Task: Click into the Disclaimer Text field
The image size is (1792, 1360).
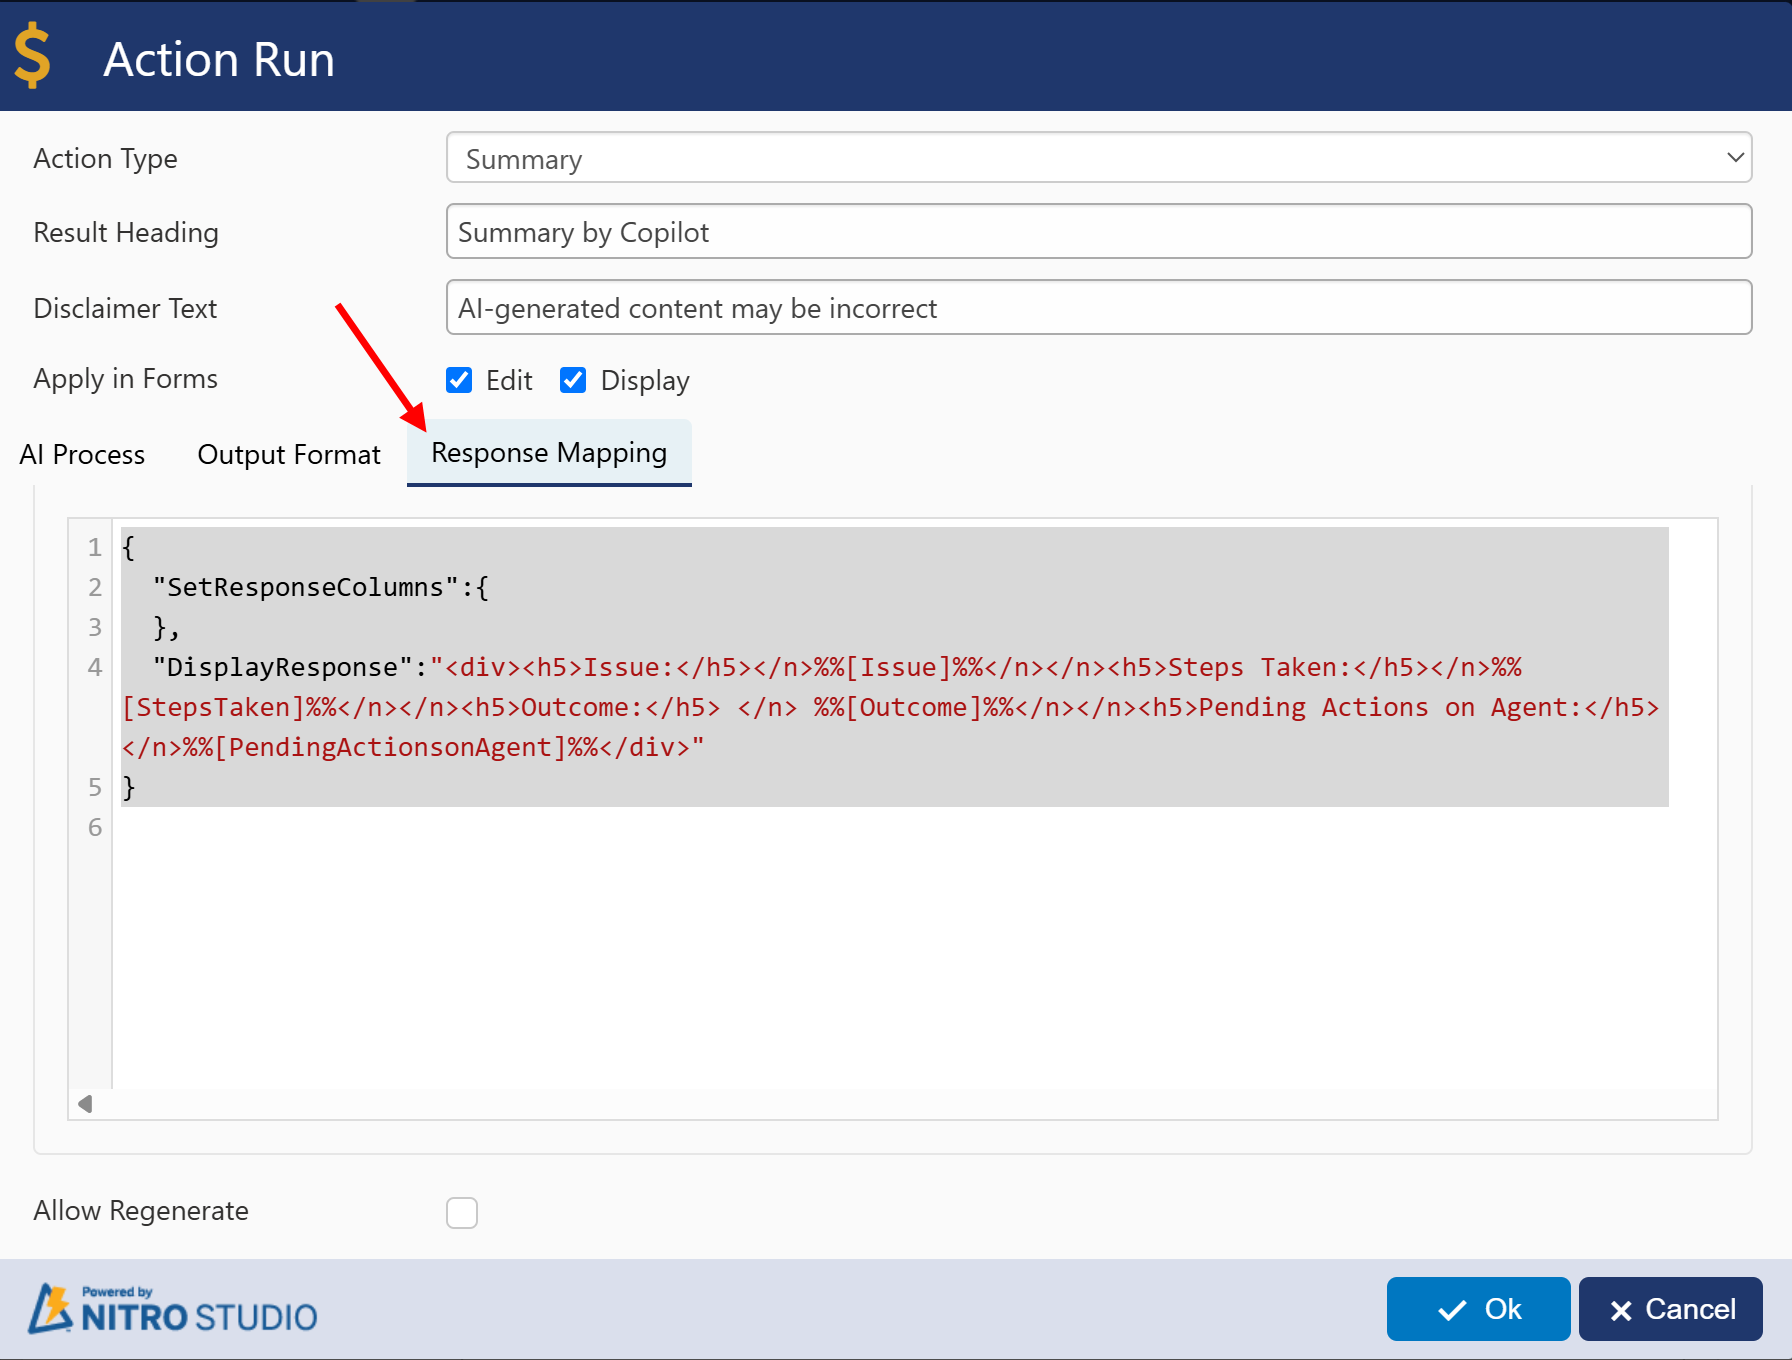Action: point(1098,308)
